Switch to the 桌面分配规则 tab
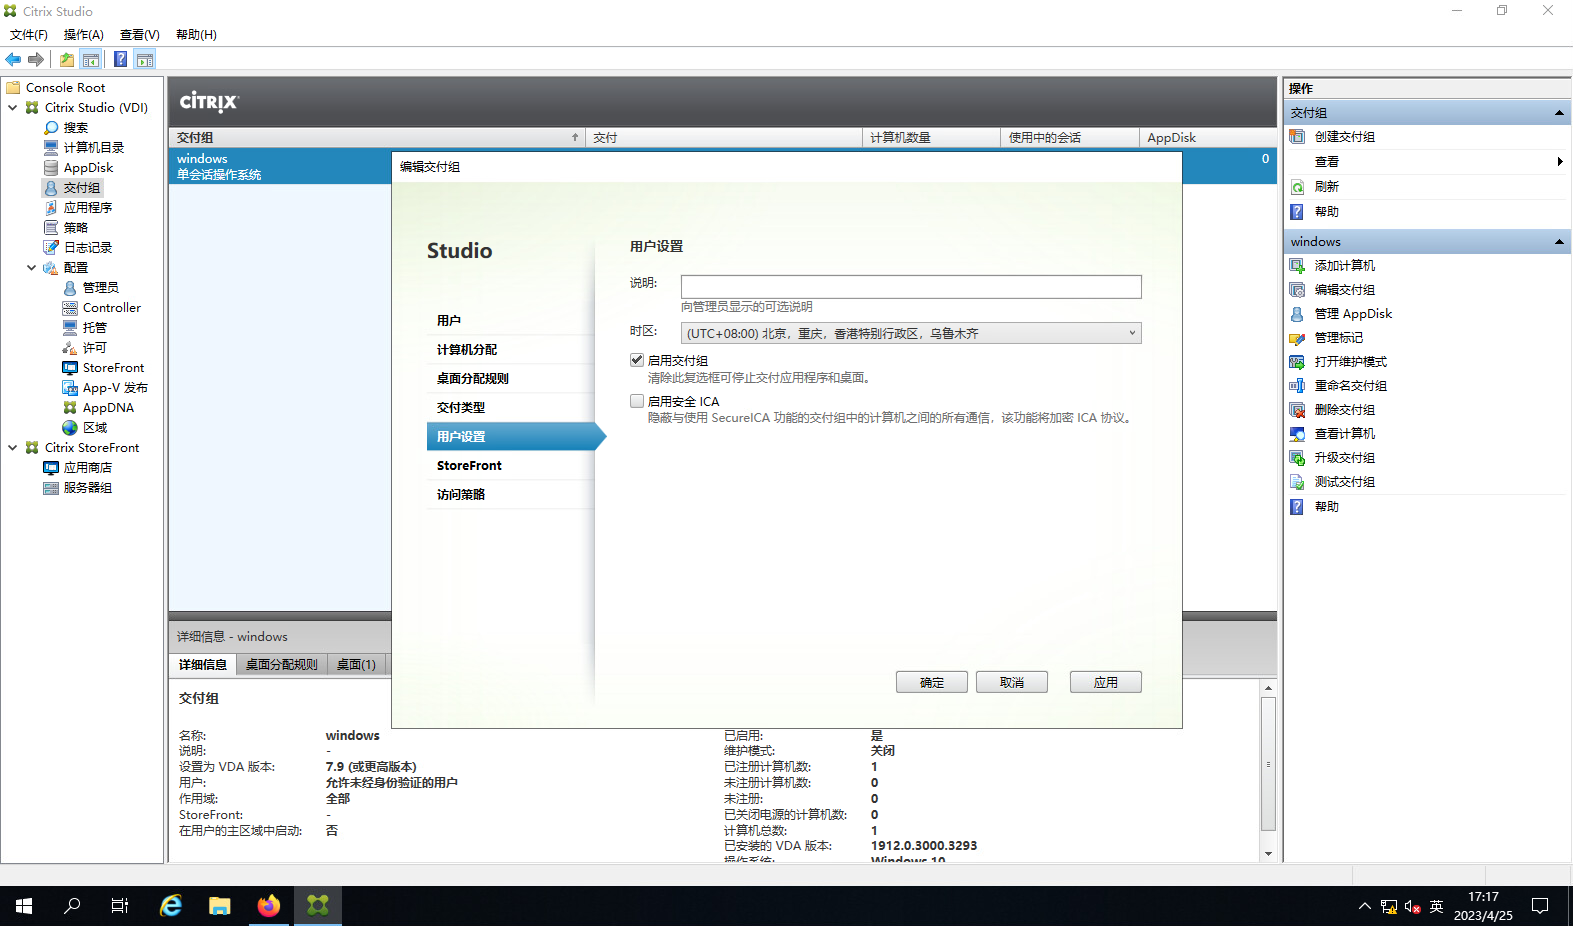The image size is (1573, 926). pyautogui.click(x=281, y=665)
